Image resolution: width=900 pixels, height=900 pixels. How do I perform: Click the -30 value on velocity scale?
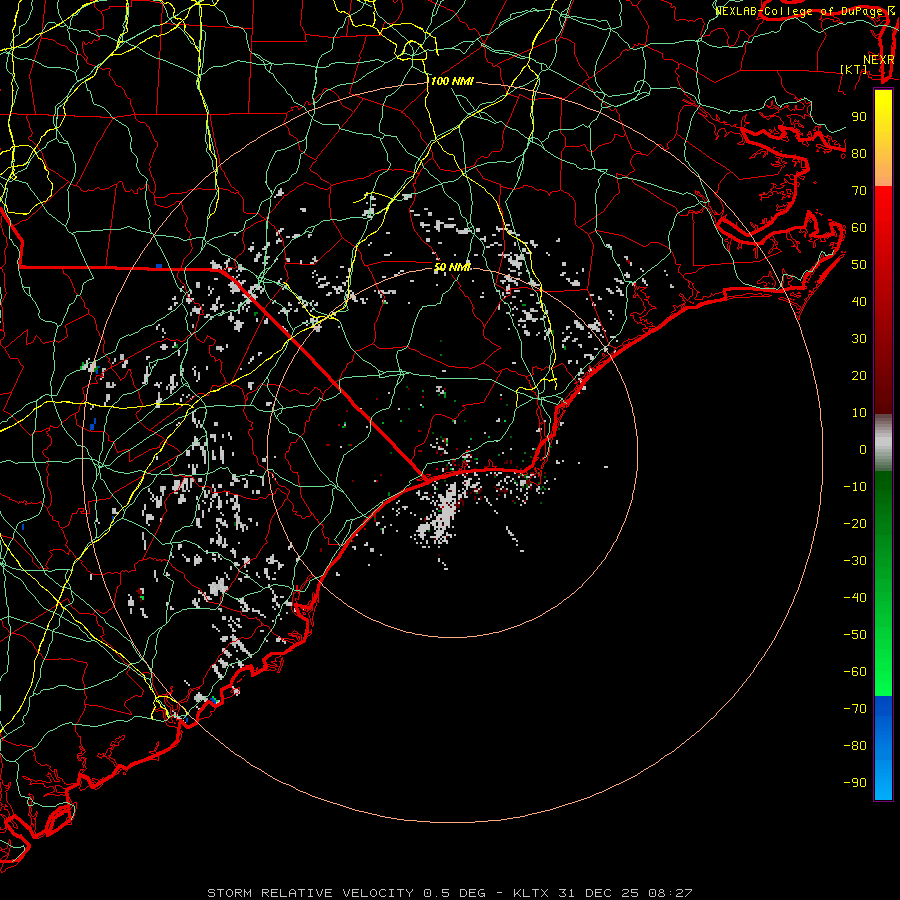[x=855, y=561]
